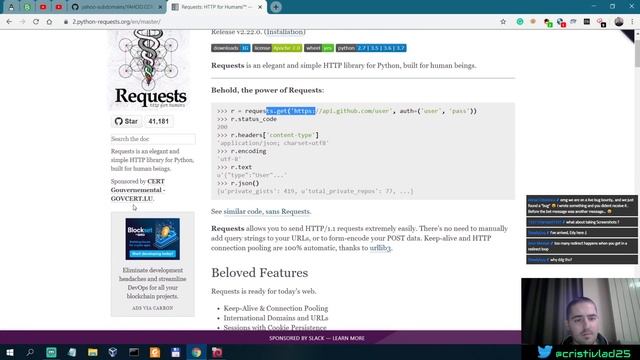Switch to the pinned green circle tab
Viewport: 640px width, 360px height.
point(27,7)
